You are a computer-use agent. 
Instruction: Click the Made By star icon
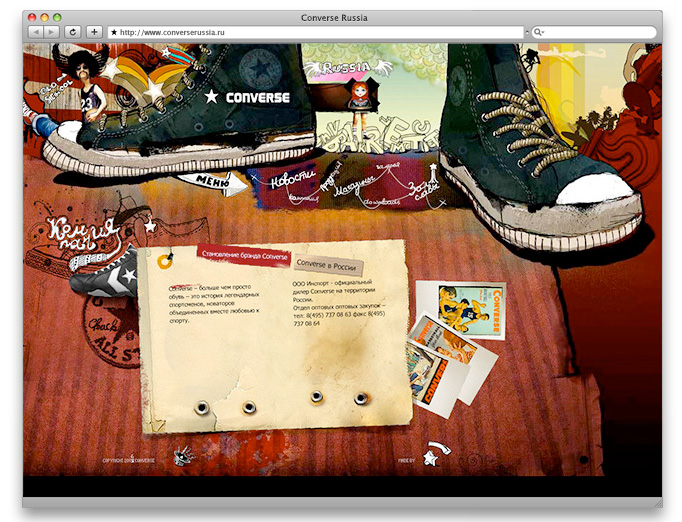point(435,454)
